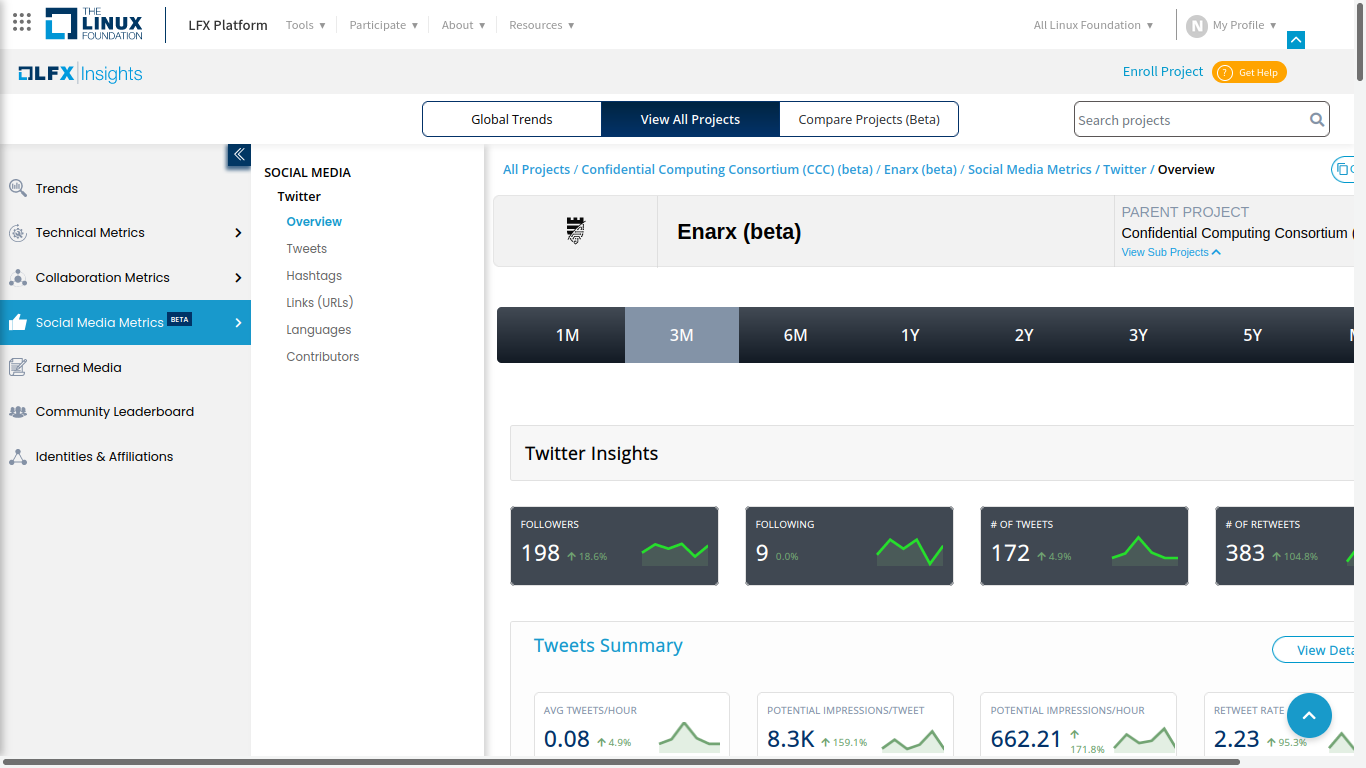Viewport: 1366px width, 768px height.
Task: Click The Linux Foundation logo
Action: 94,24
